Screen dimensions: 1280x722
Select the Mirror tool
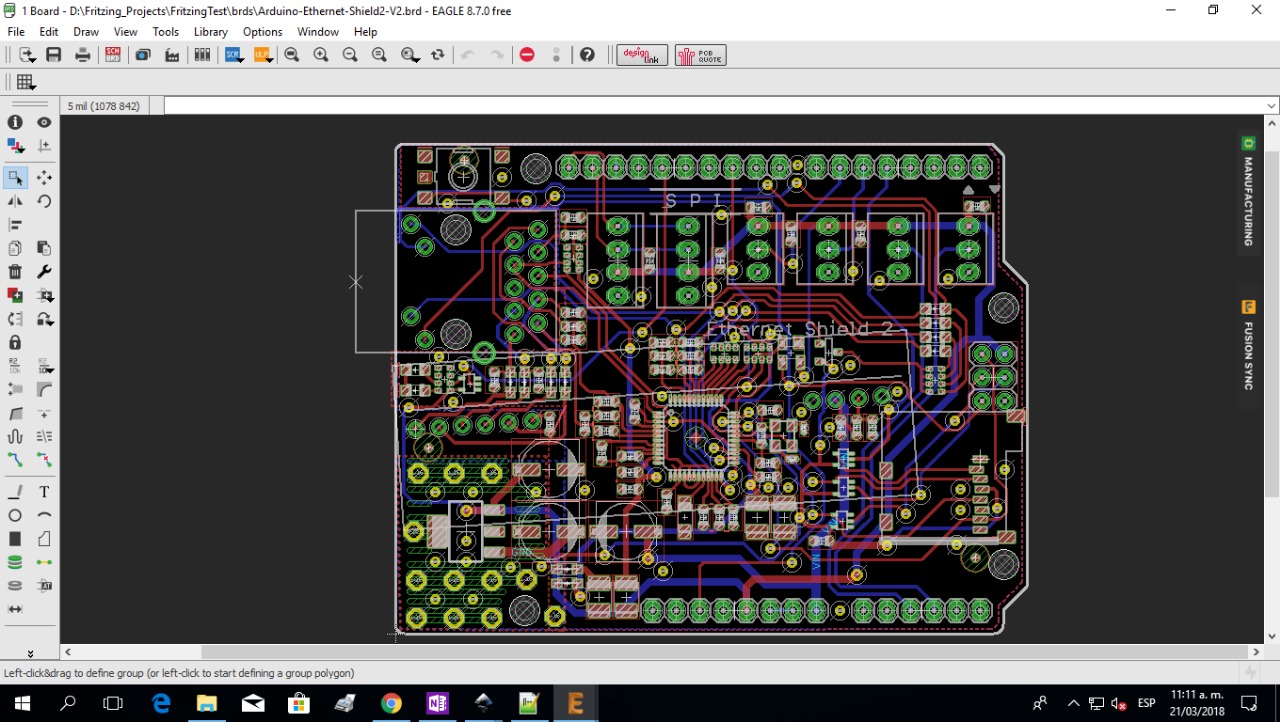click(x=15, y=201)
